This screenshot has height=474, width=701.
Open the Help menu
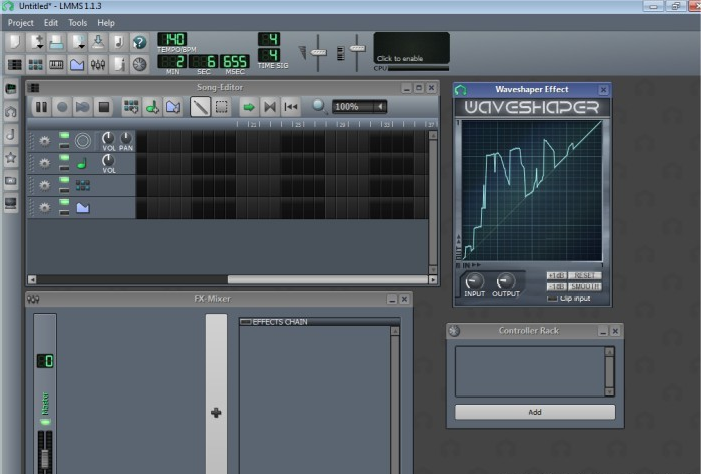click(x=106, y=23)
